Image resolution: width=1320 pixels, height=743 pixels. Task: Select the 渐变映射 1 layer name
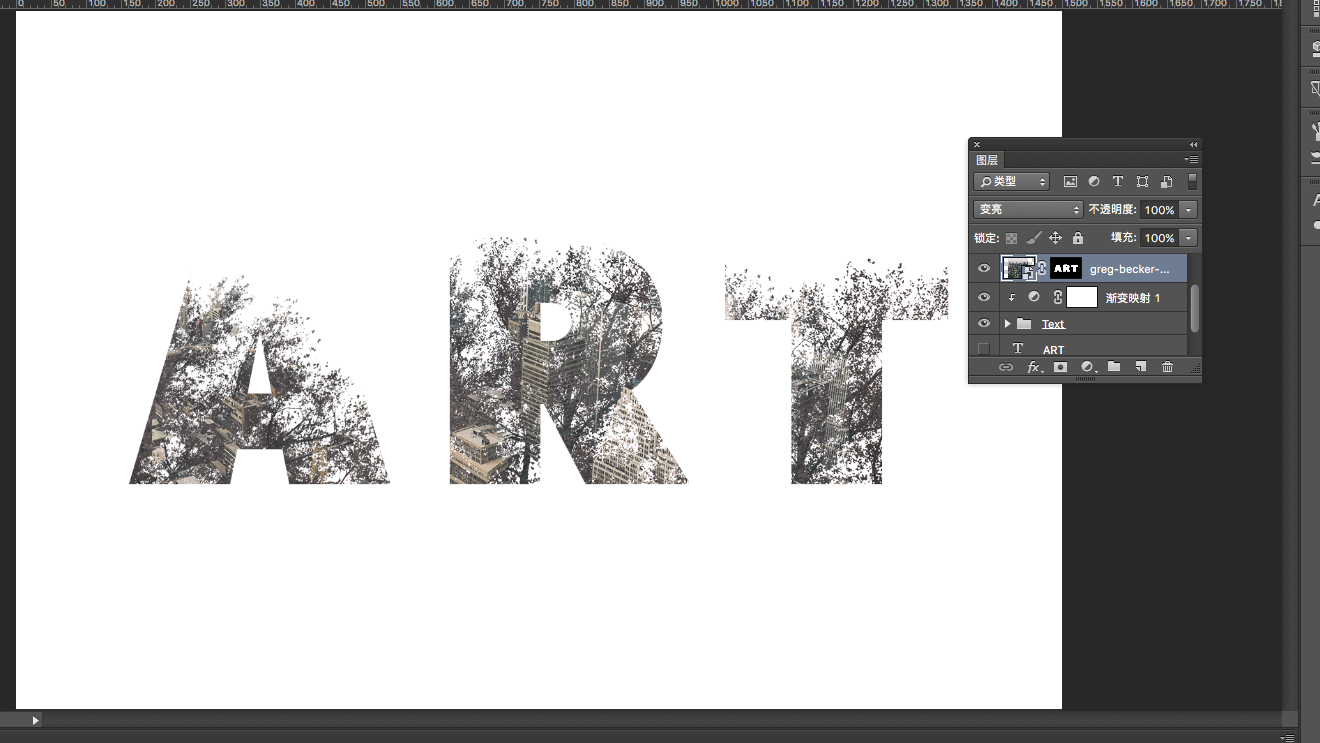pos(1133,298)
